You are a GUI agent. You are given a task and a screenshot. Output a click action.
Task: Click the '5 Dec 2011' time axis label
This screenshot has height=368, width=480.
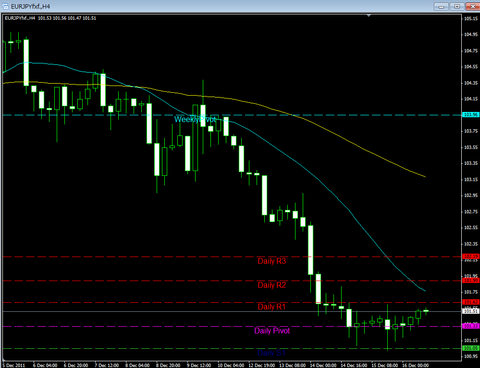tap(14, 365)
